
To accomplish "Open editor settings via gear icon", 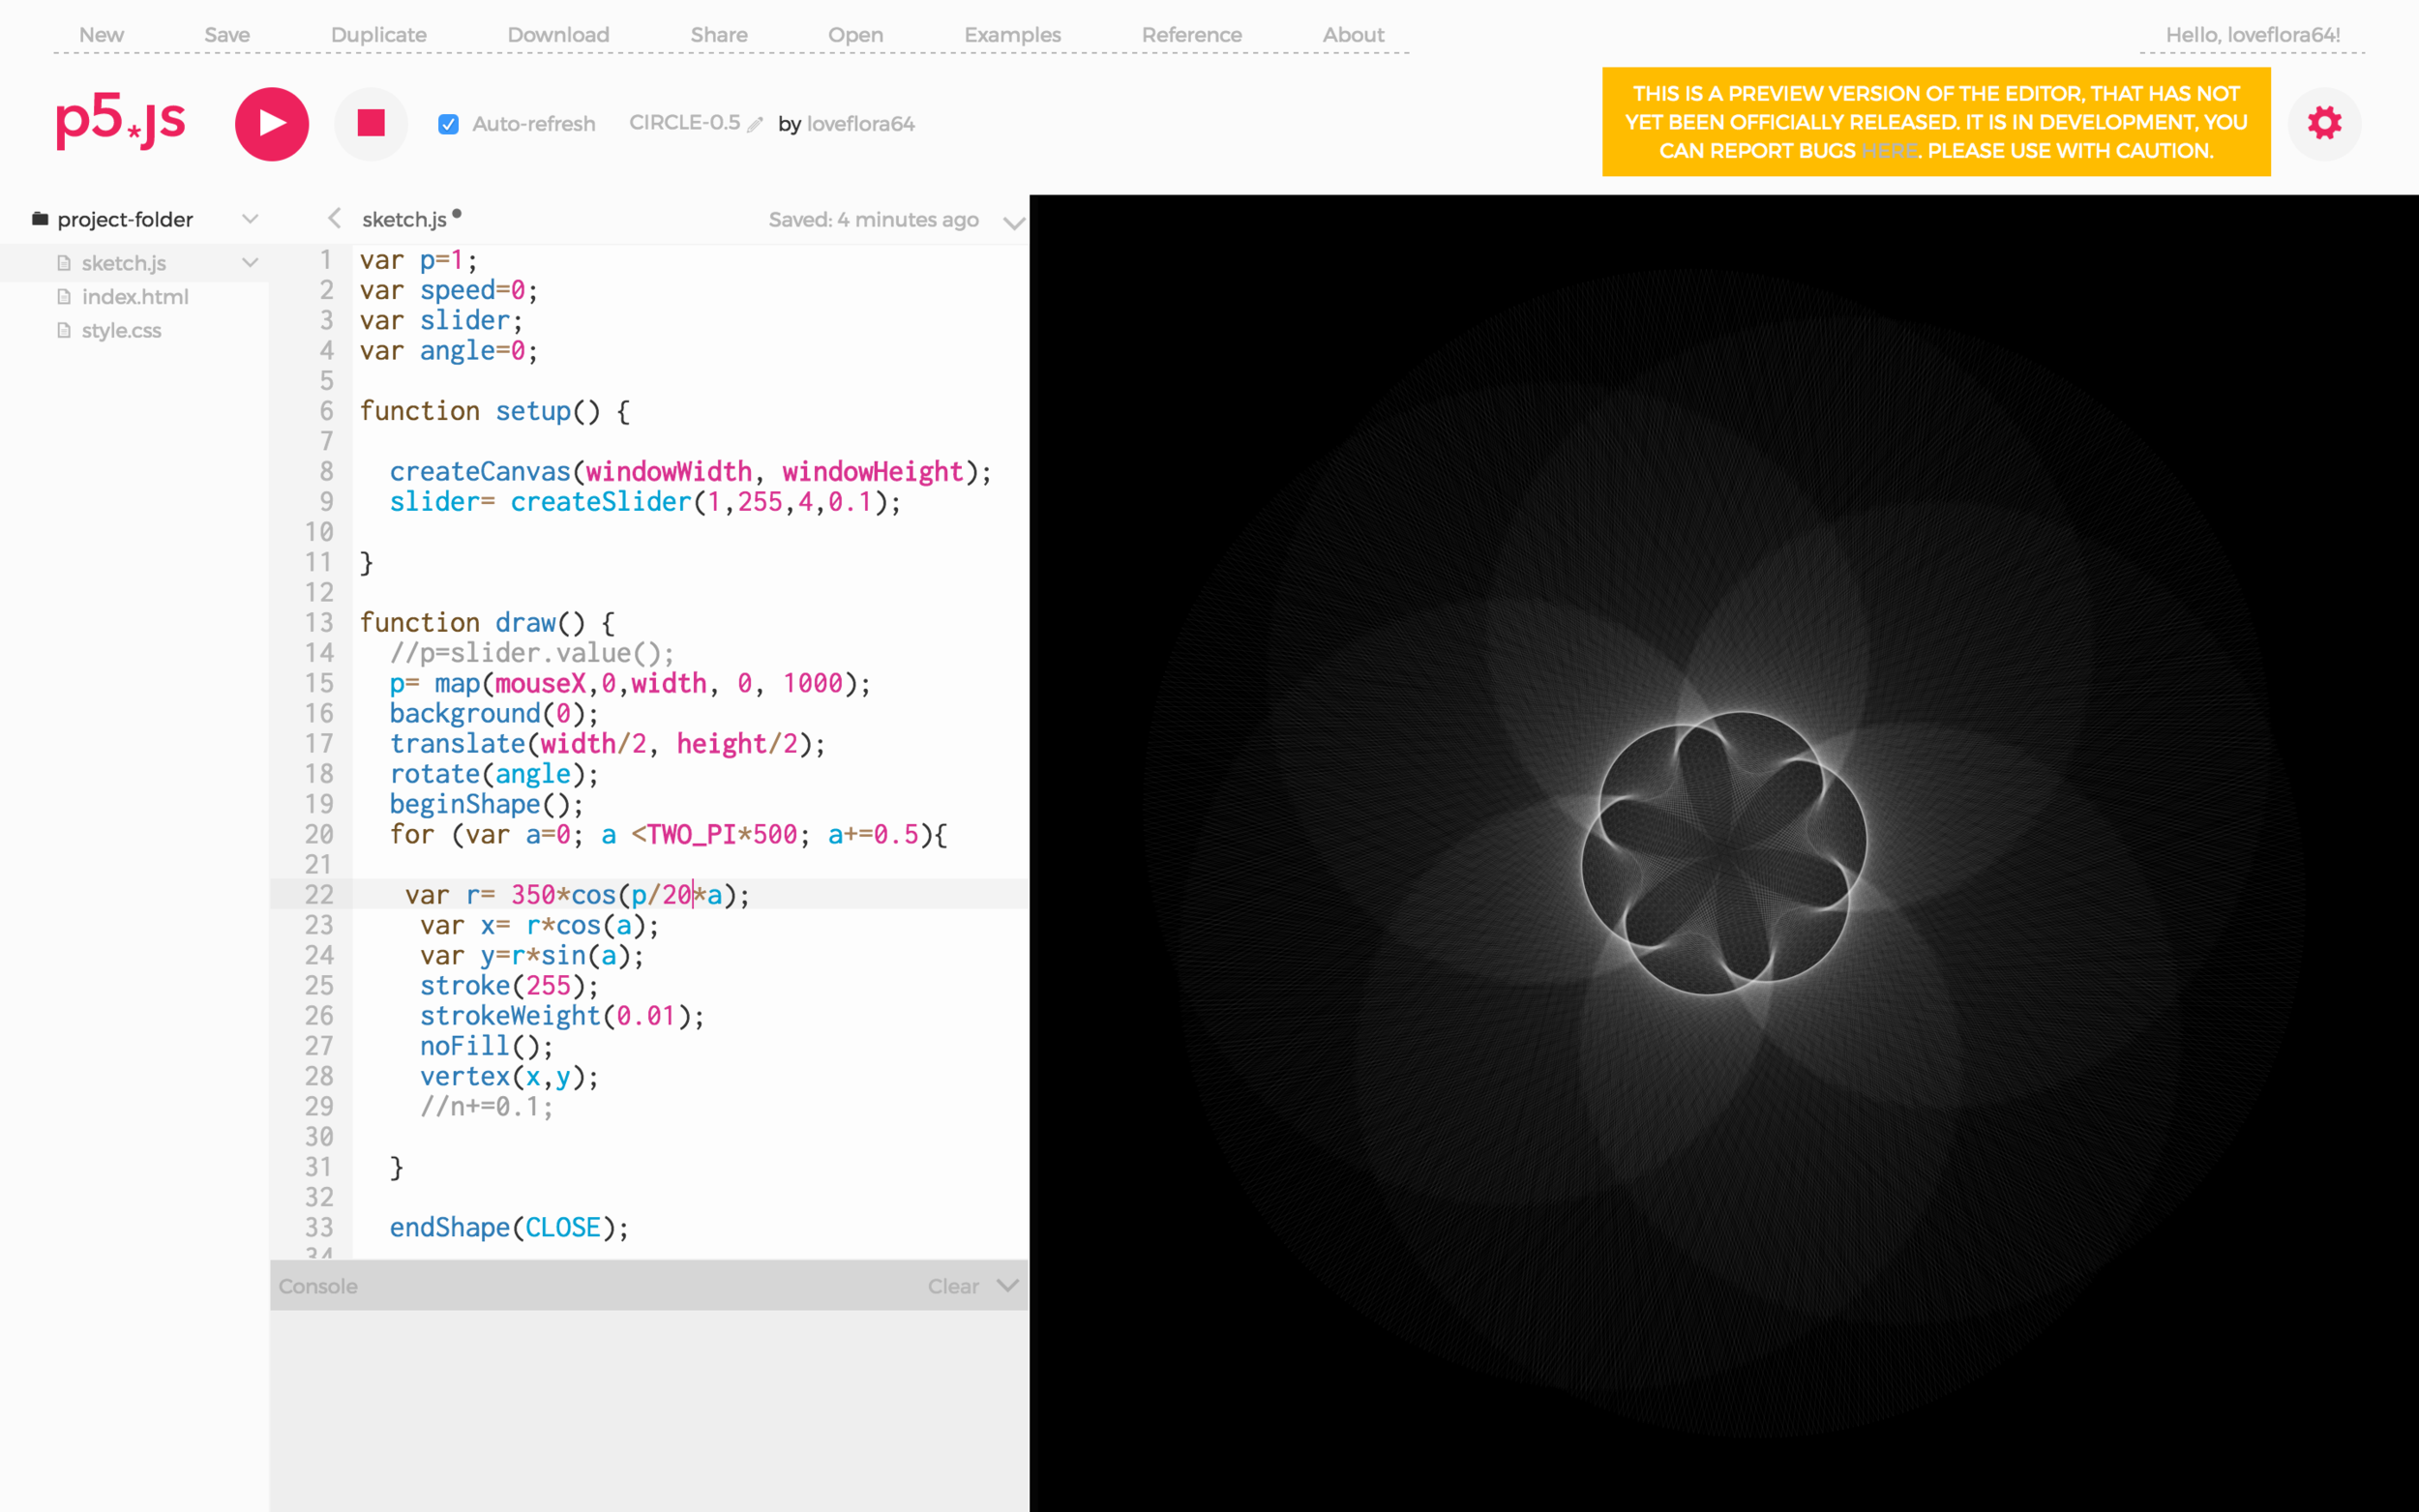I will [x=2324, y=123].
